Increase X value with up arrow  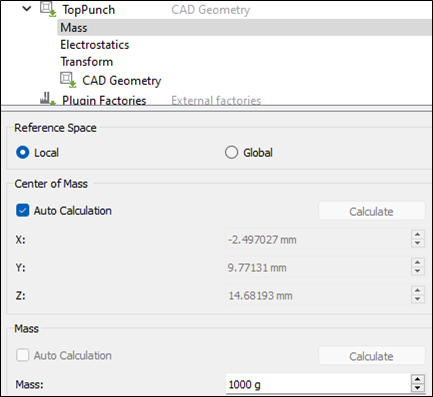418,234
